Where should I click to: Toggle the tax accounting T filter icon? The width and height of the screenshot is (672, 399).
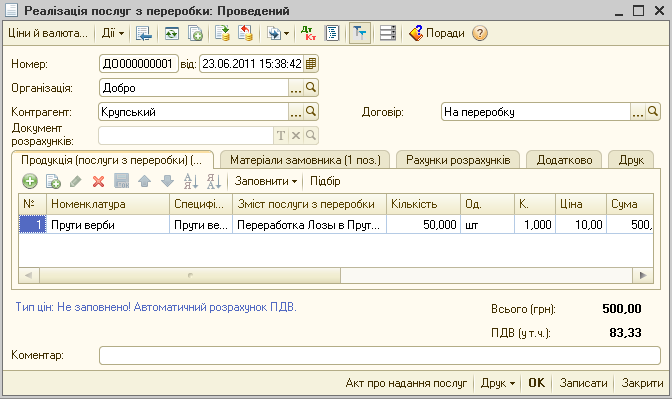360,33
